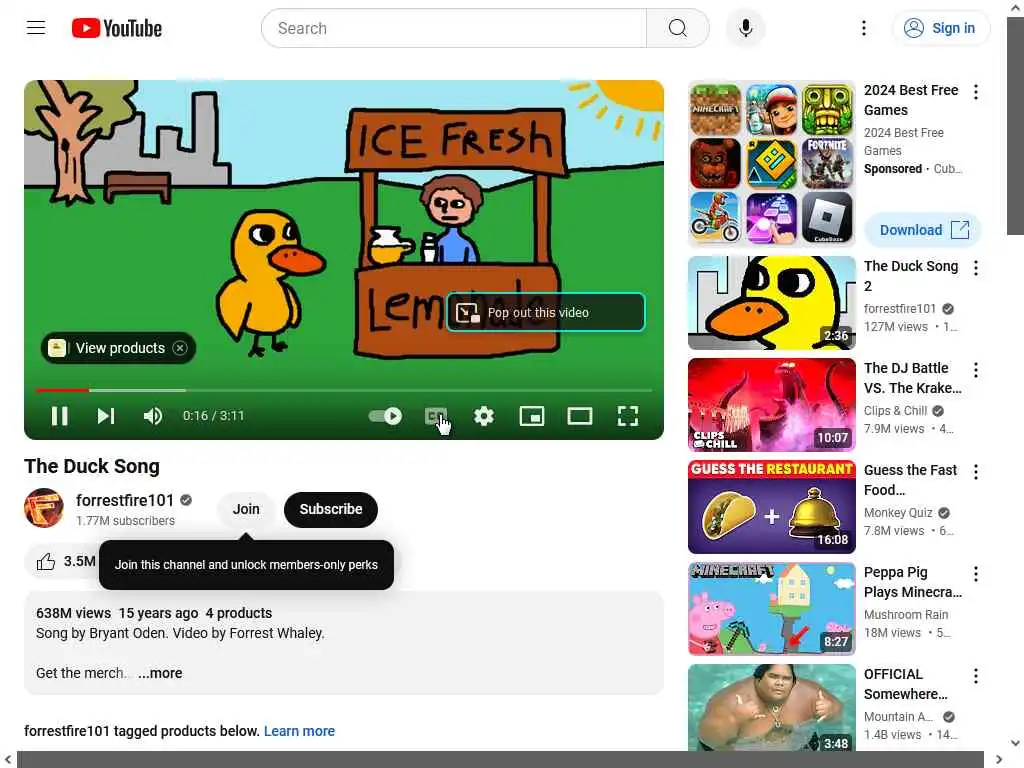Mute the video volume

pyautogui.click(x=153, y=416)
